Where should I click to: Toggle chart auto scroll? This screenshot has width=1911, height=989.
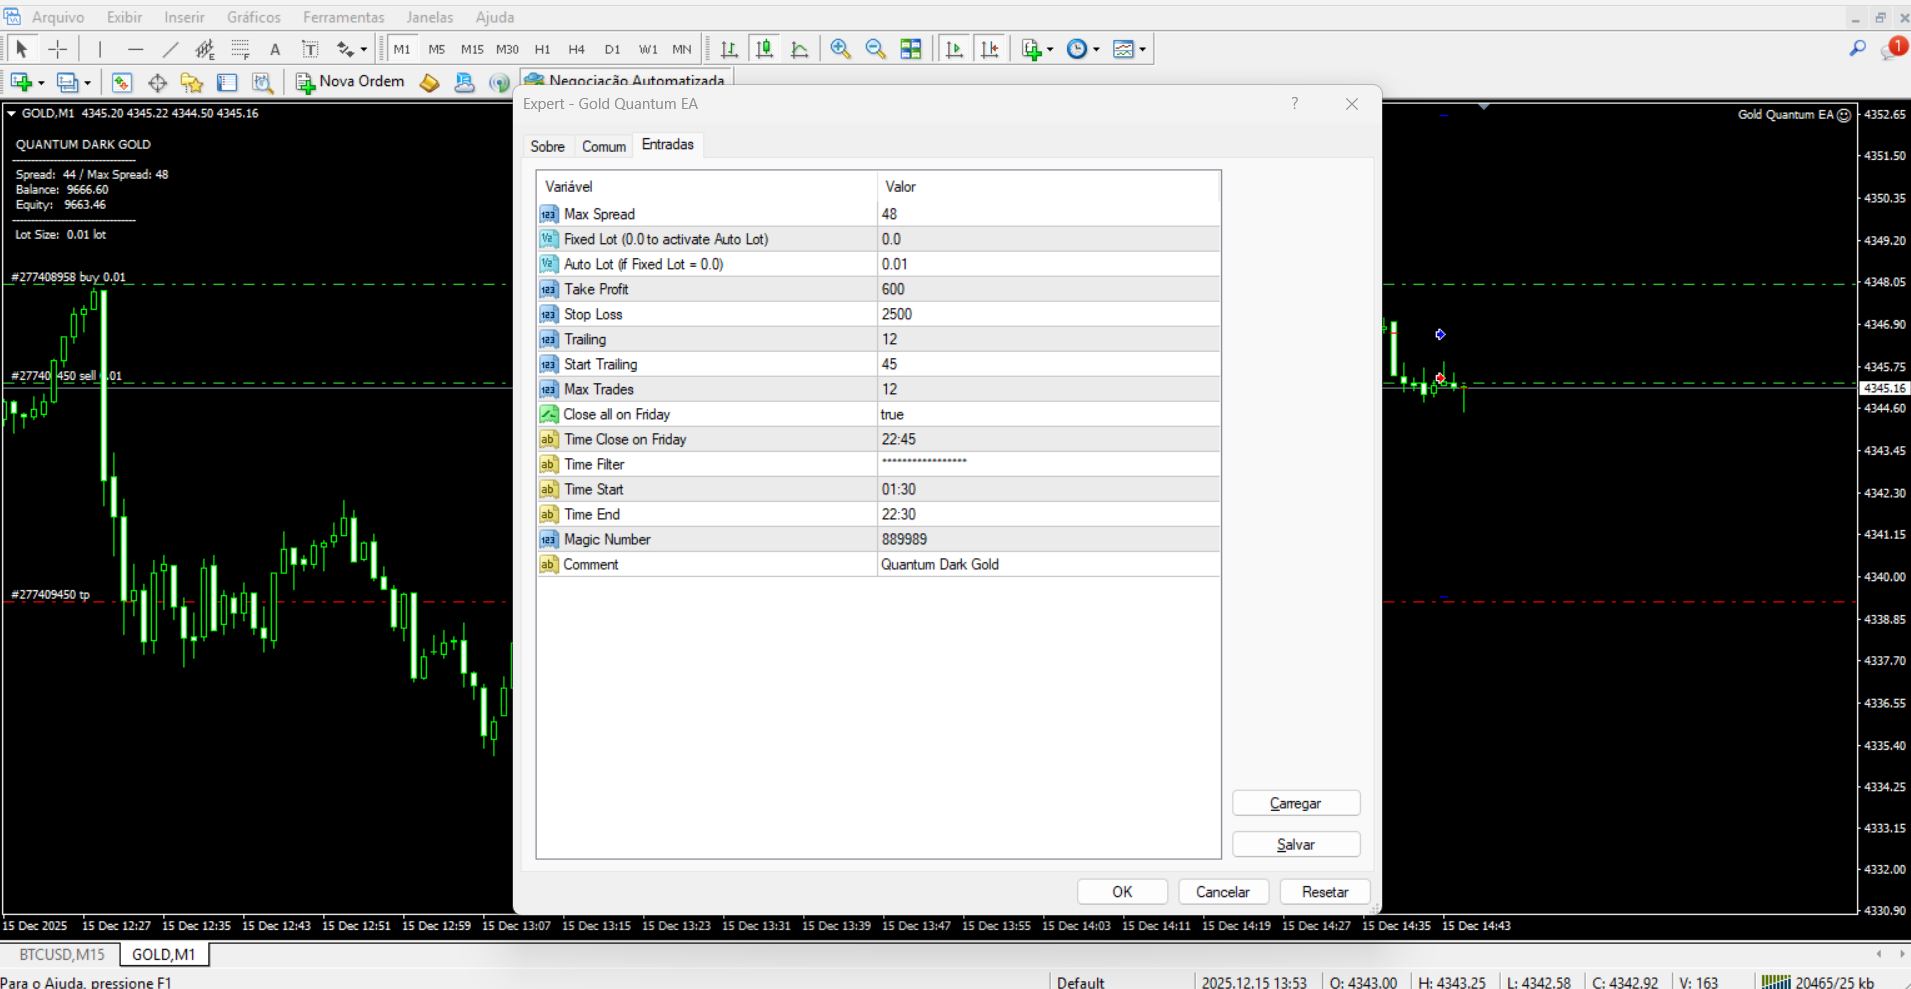954,49
